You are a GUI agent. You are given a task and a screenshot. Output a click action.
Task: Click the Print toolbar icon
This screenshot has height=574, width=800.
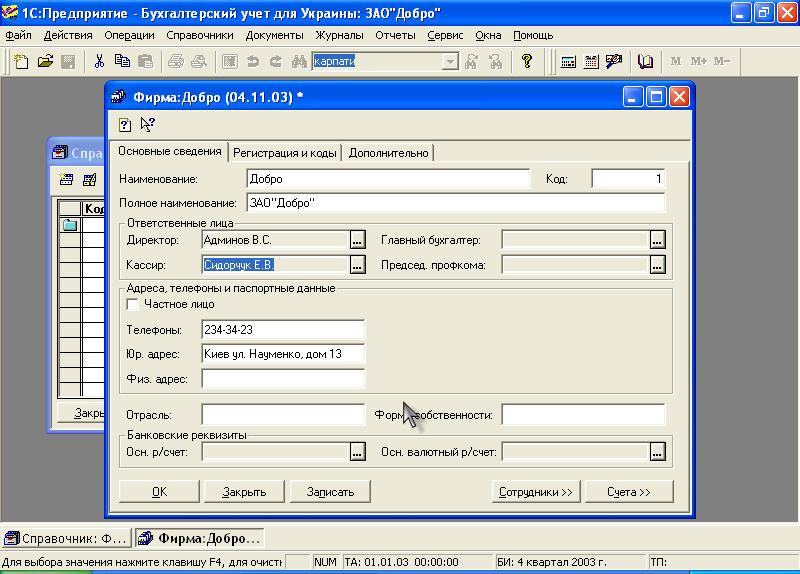pyautogui.click(x=176, y=62)
